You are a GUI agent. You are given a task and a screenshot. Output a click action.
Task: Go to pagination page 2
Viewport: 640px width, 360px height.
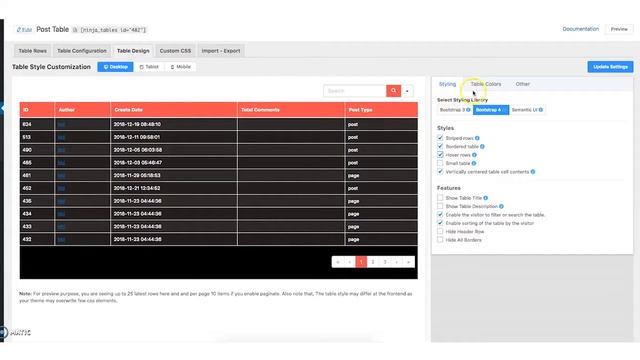tap(373, 262)
